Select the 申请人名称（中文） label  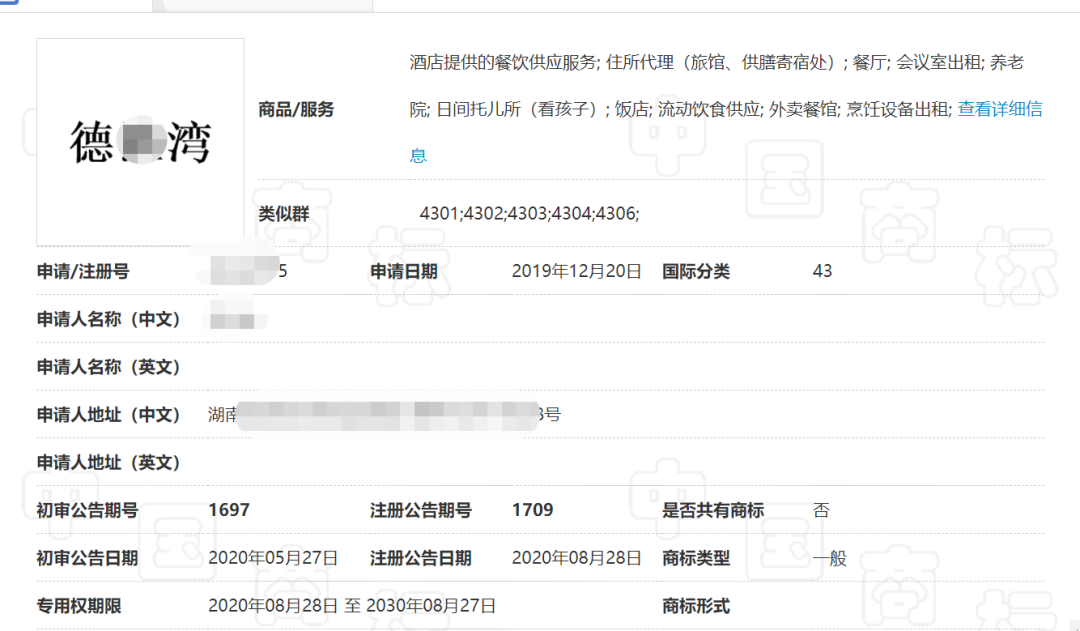109,320
